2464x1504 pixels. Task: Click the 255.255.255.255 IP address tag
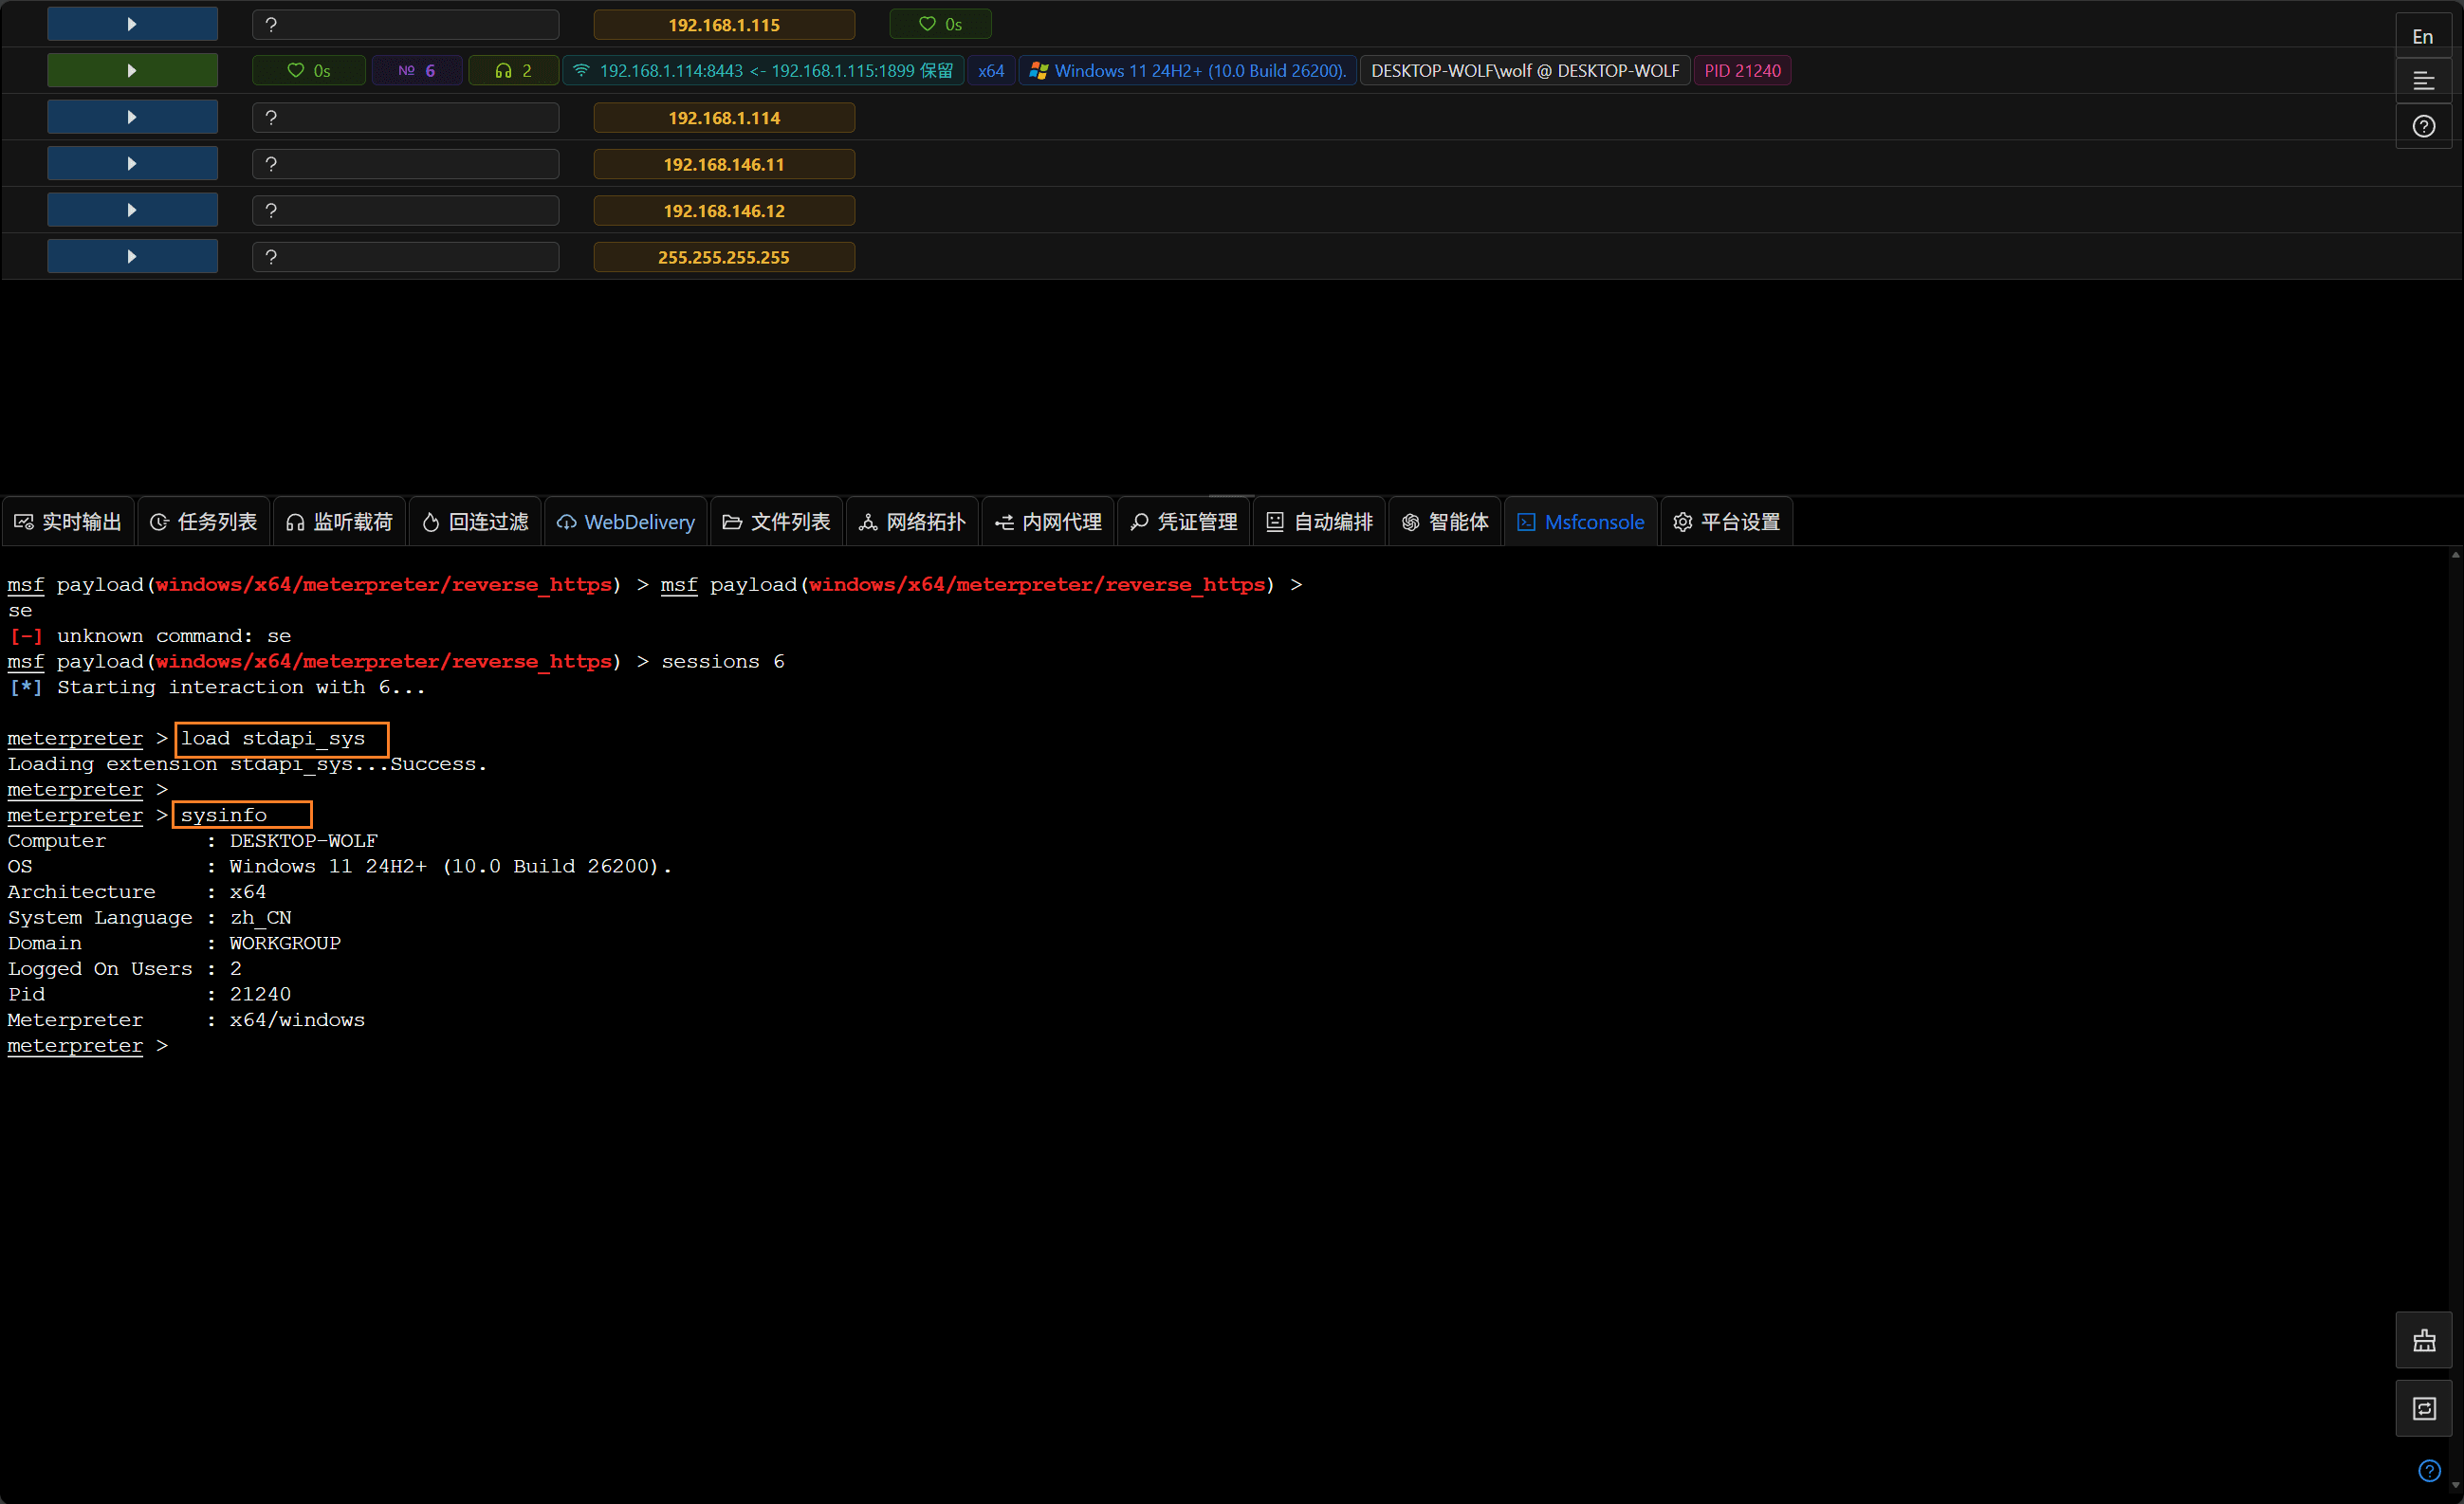pos(724,257)
